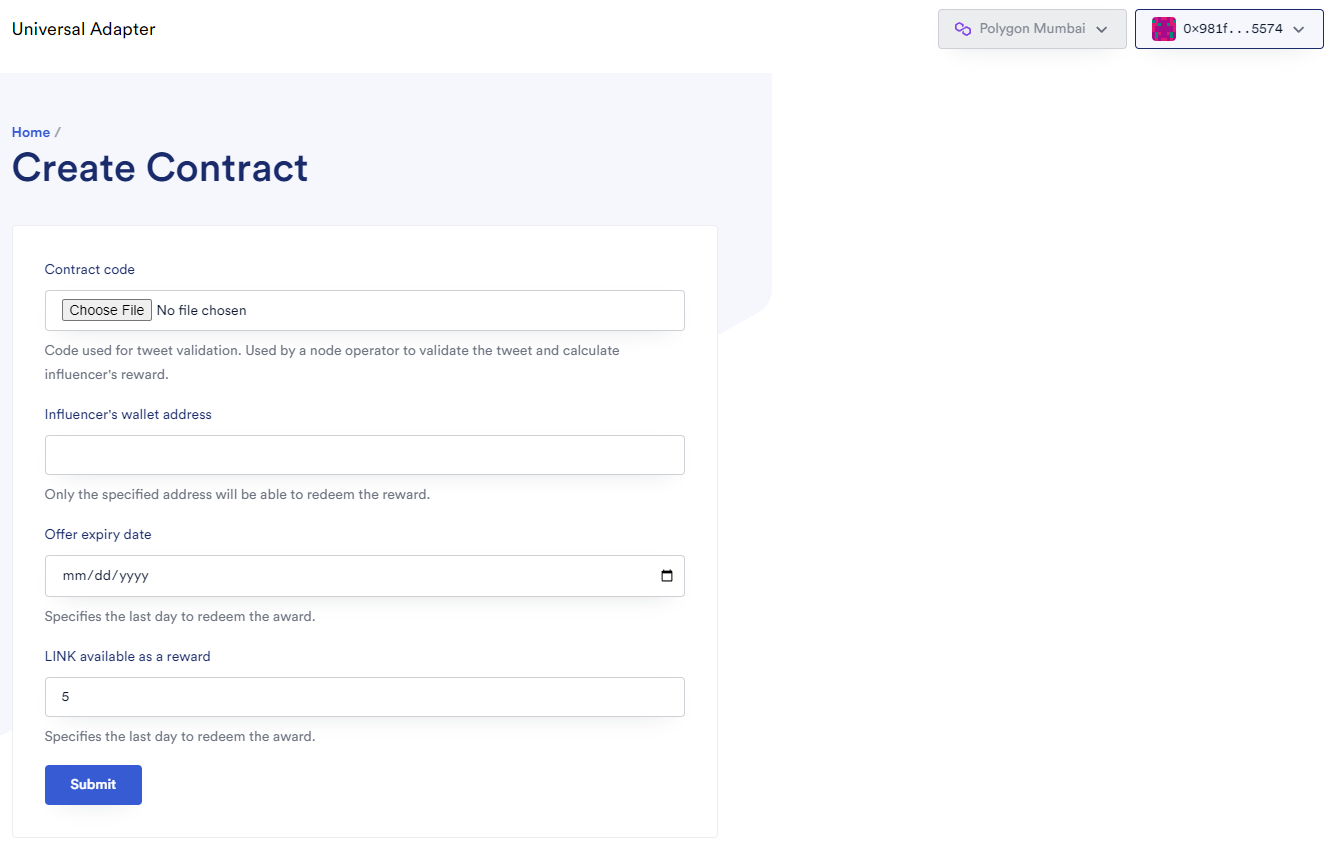Image resolution: width=1330 pixels, height=851 pixels.
Task: Select the day (dd) part of expiry date
Action: [104, 576]
